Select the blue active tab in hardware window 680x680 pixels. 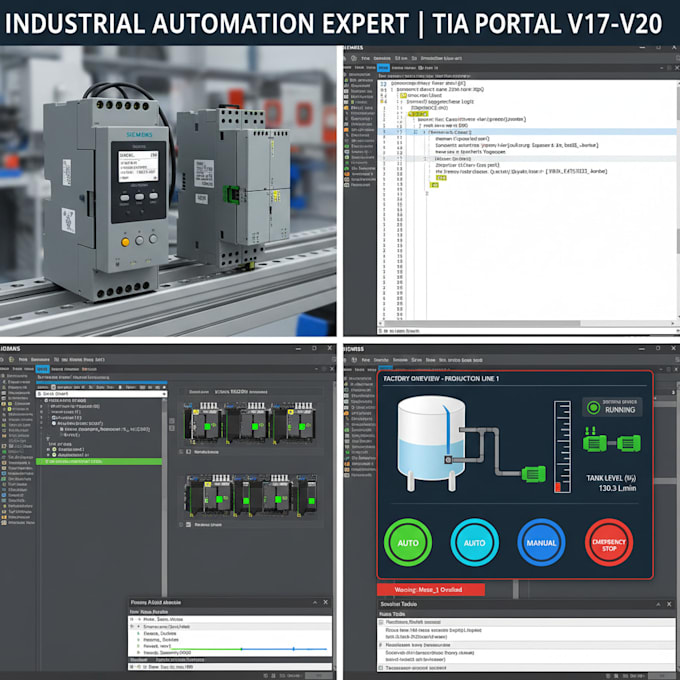click(x=42, y=369)
